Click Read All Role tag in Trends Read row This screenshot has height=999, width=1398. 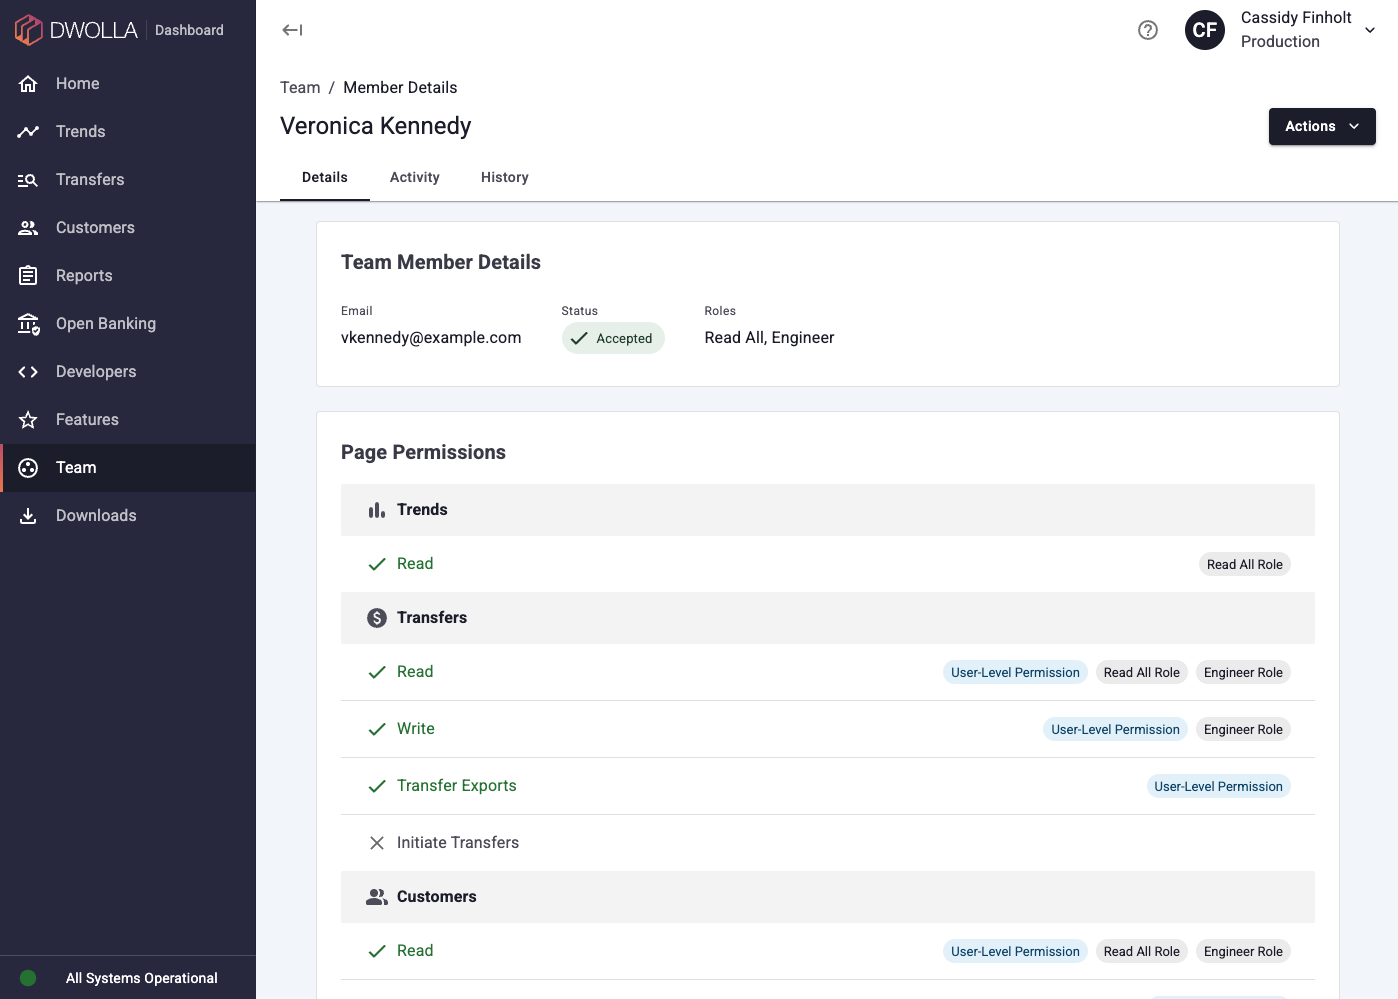coord(1245,564)
